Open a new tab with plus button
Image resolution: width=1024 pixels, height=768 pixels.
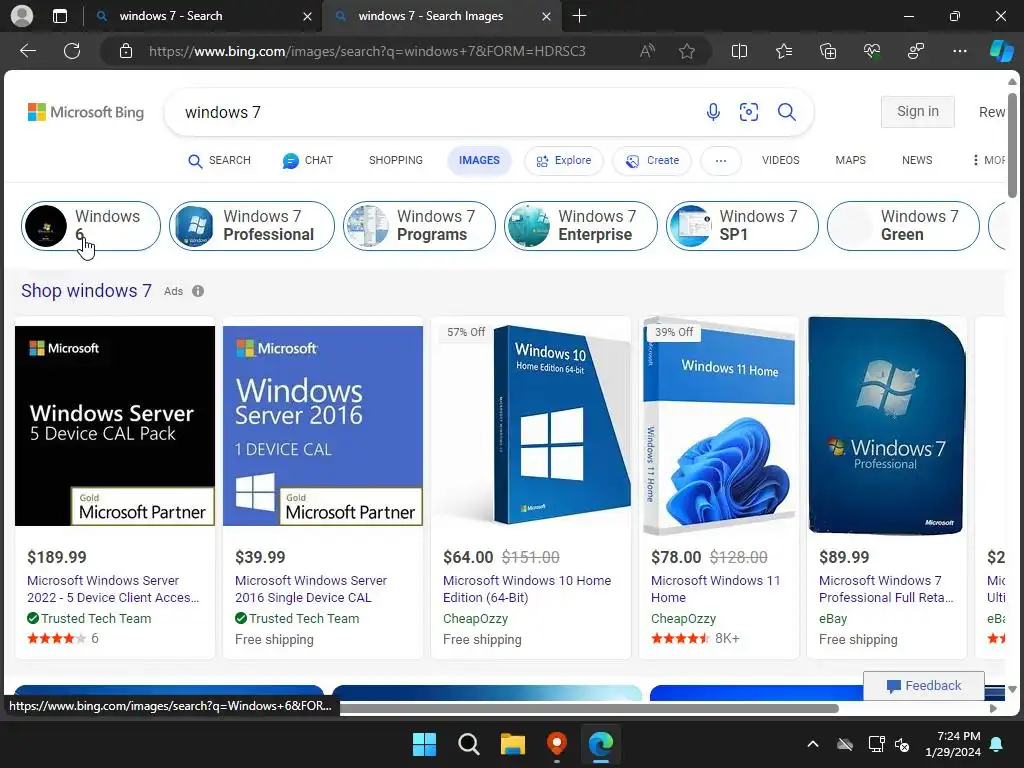pos(579,16)
